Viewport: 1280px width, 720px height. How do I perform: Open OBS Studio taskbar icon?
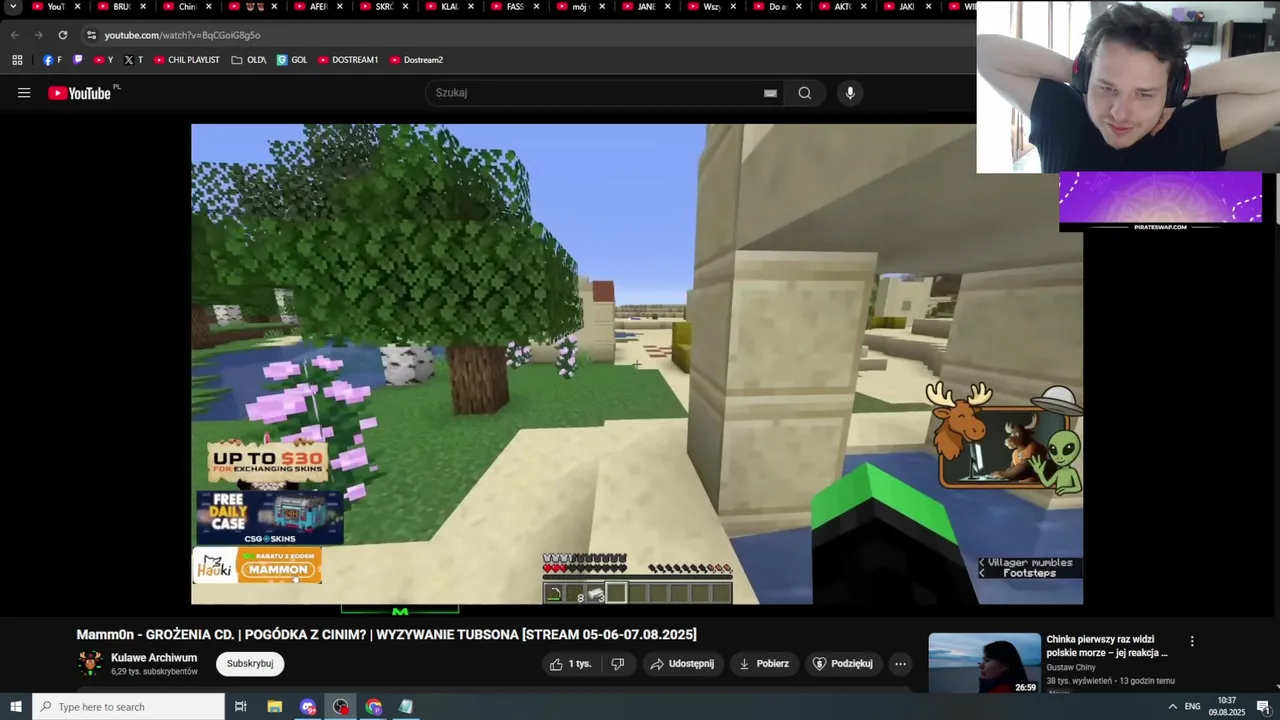[341, 707]
